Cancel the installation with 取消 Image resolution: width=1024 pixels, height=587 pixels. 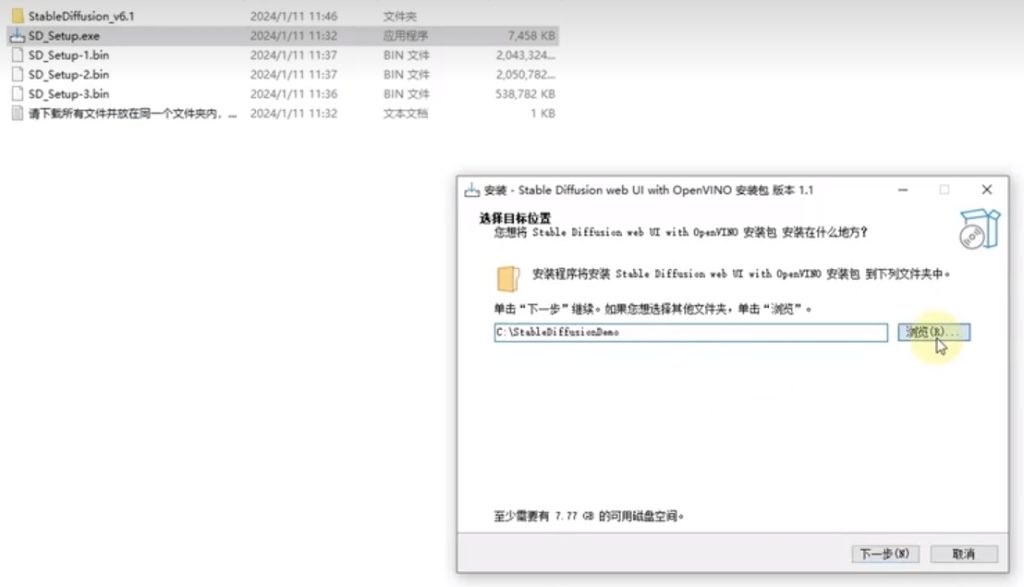point(964,554)
